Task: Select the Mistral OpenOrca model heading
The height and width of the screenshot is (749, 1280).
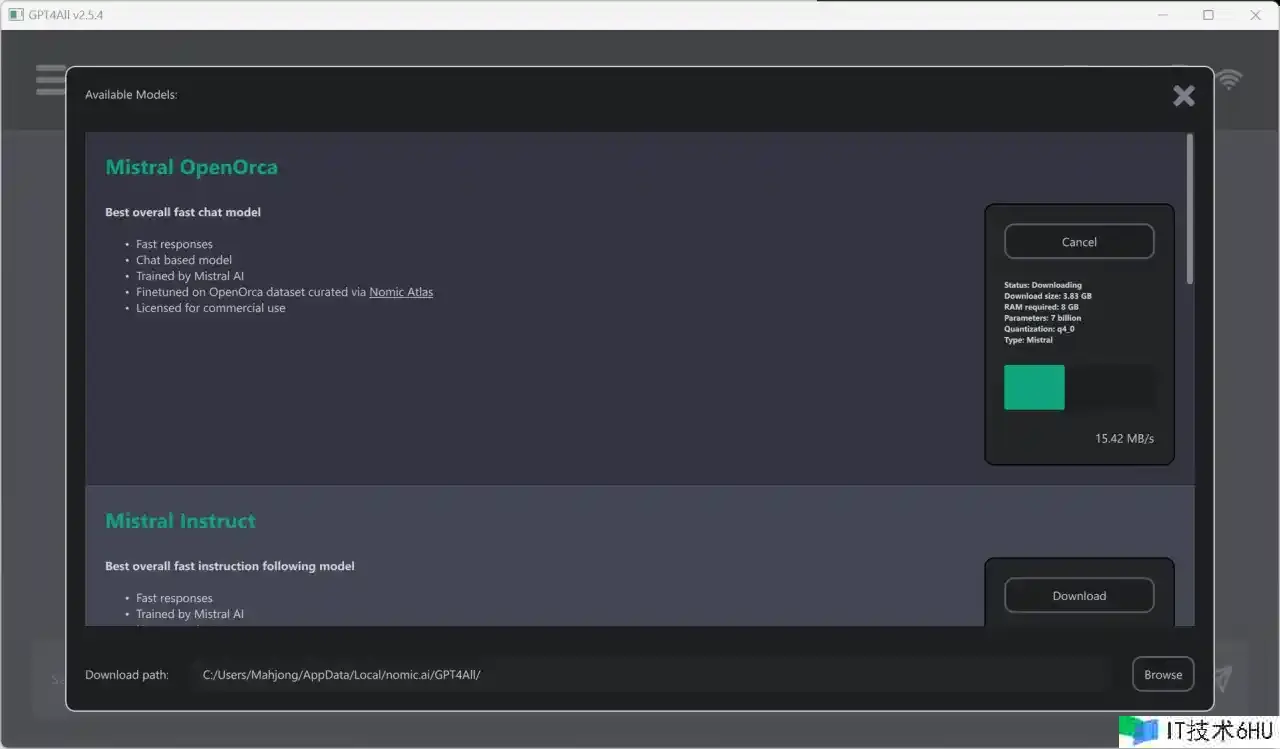Action: [191, 167]
